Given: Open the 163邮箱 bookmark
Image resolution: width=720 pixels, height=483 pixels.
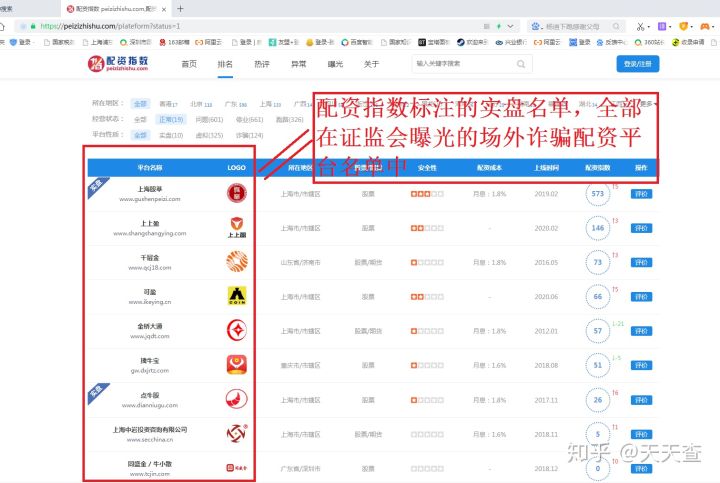Looking at the screenshot, I should pos(174,42).
